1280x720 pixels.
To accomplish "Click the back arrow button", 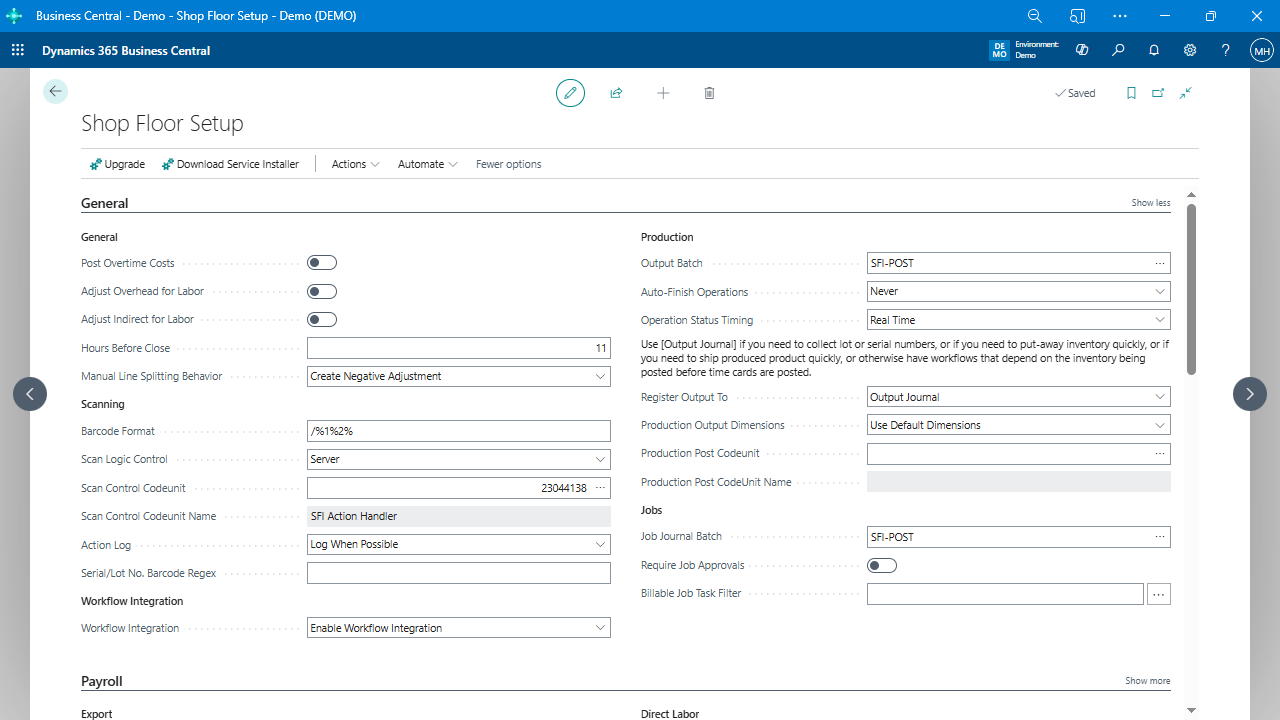I will 55,91.
